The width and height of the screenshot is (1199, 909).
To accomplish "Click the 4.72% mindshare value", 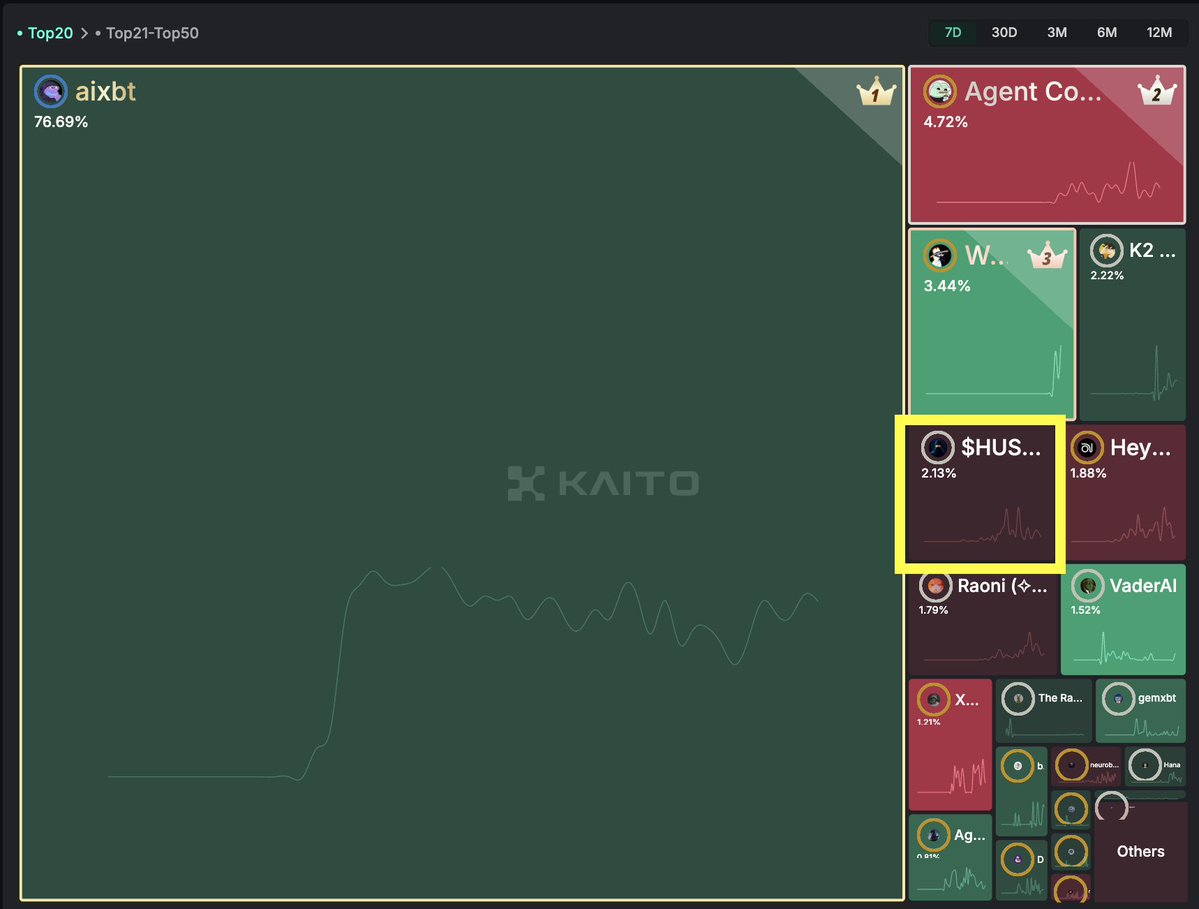I will click(945, 122).
